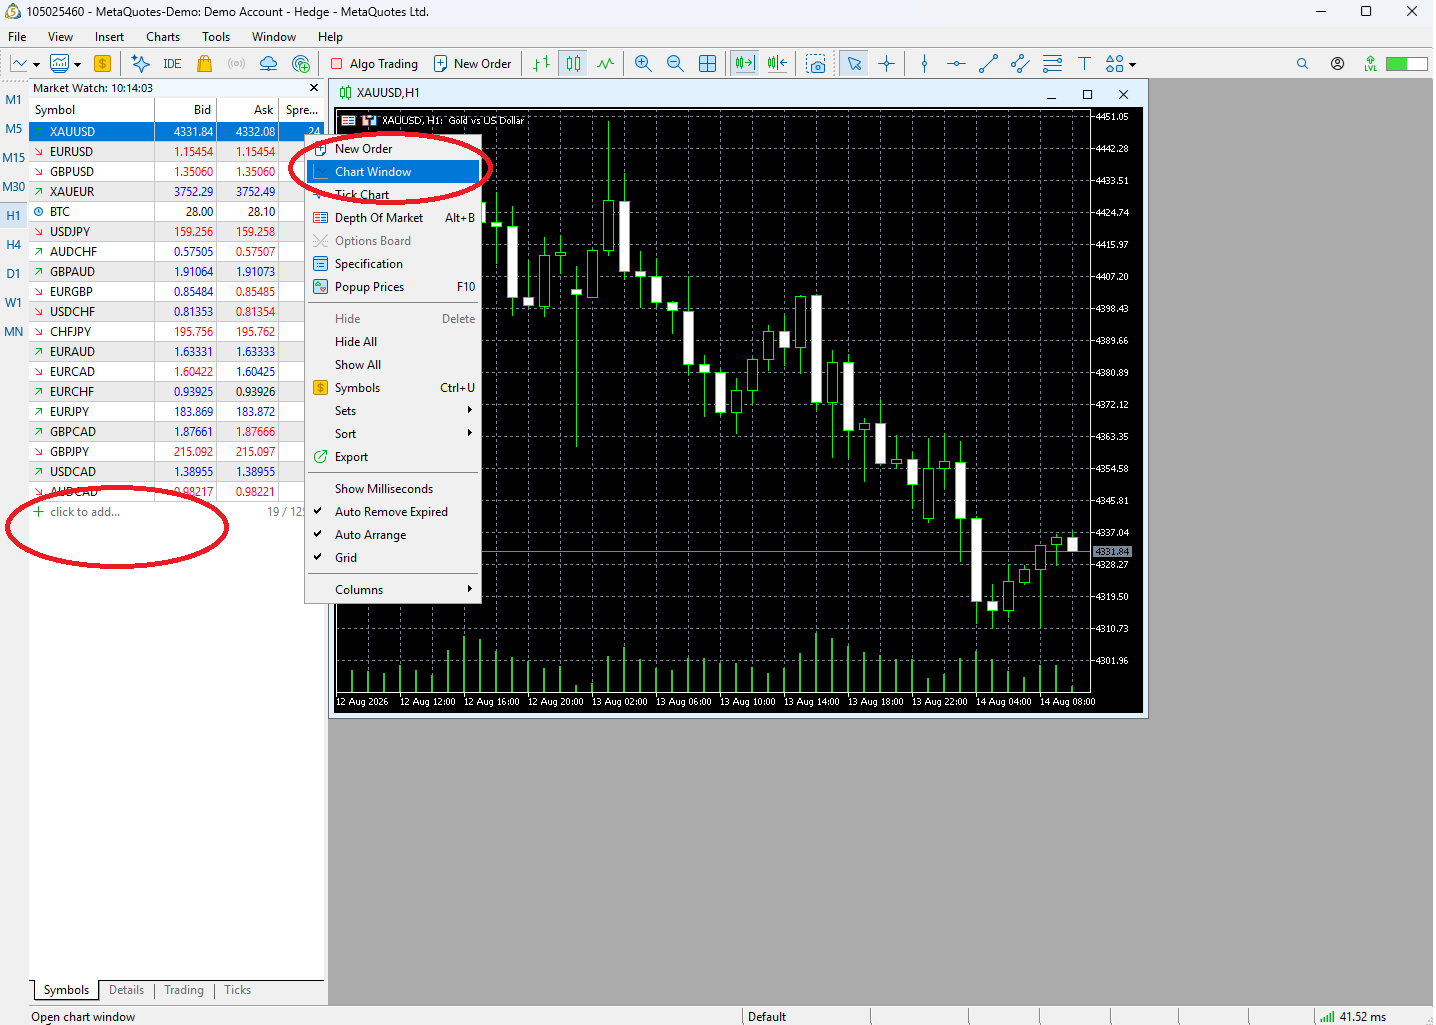Screen dimensions: 1436x1025
Task: Close the Market Watch panel
Action: click(x=314, y=88)
